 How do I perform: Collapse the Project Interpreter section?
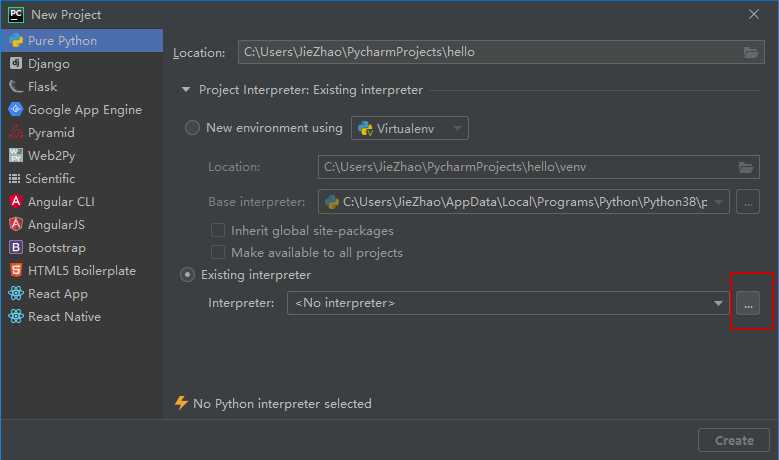point(186,90)
